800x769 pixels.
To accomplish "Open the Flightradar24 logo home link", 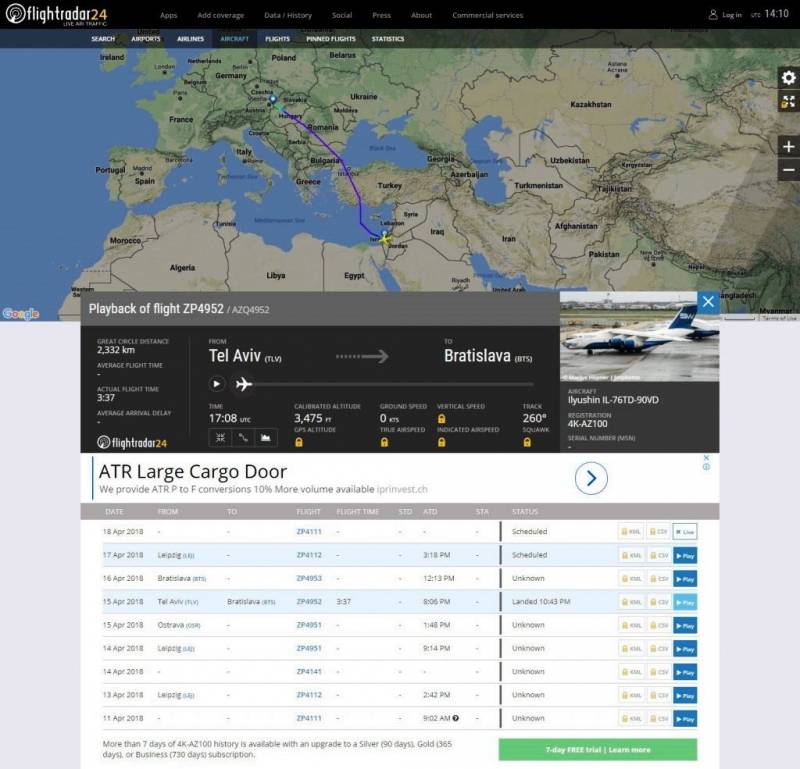I will click(x=57, y=14).
